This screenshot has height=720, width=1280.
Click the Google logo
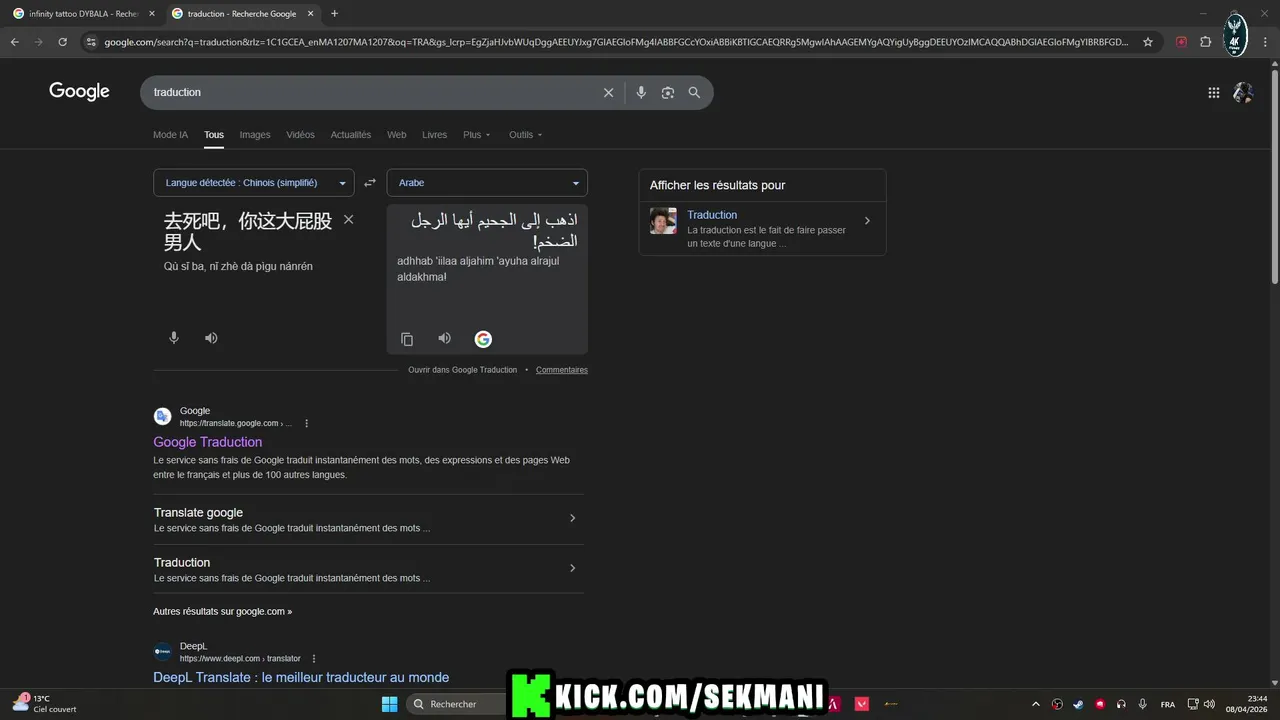click(79, 92)
